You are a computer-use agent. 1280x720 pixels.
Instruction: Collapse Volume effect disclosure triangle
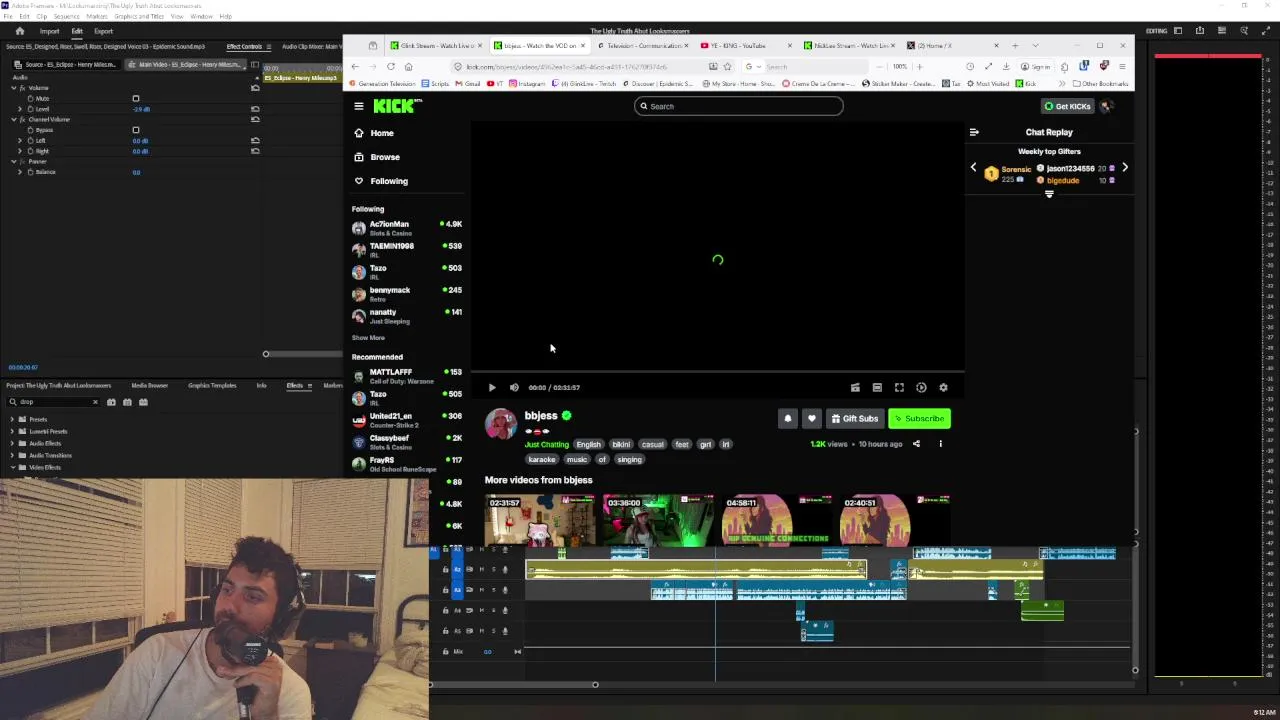(x=14, y=88)
